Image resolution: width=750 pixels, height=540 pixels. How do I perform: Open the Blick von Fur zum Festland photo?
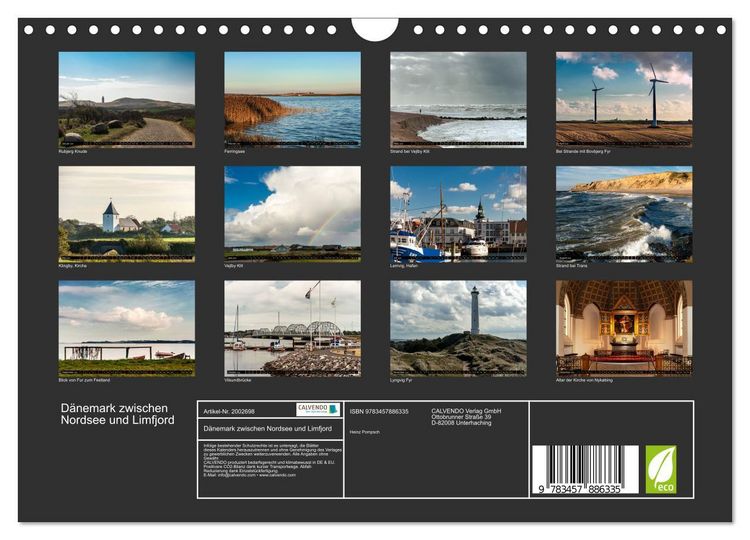pos(127,328)
